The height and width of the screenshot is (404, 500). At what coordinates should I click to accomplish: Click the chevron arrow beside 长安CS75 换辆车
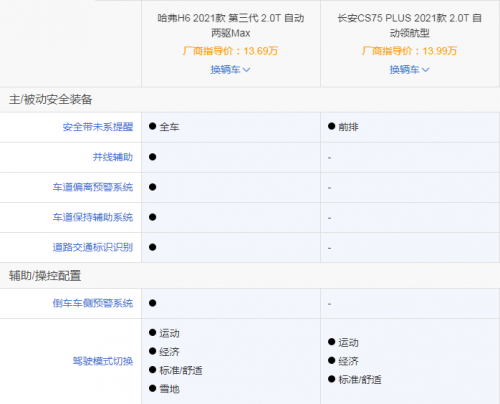point(426,70)
